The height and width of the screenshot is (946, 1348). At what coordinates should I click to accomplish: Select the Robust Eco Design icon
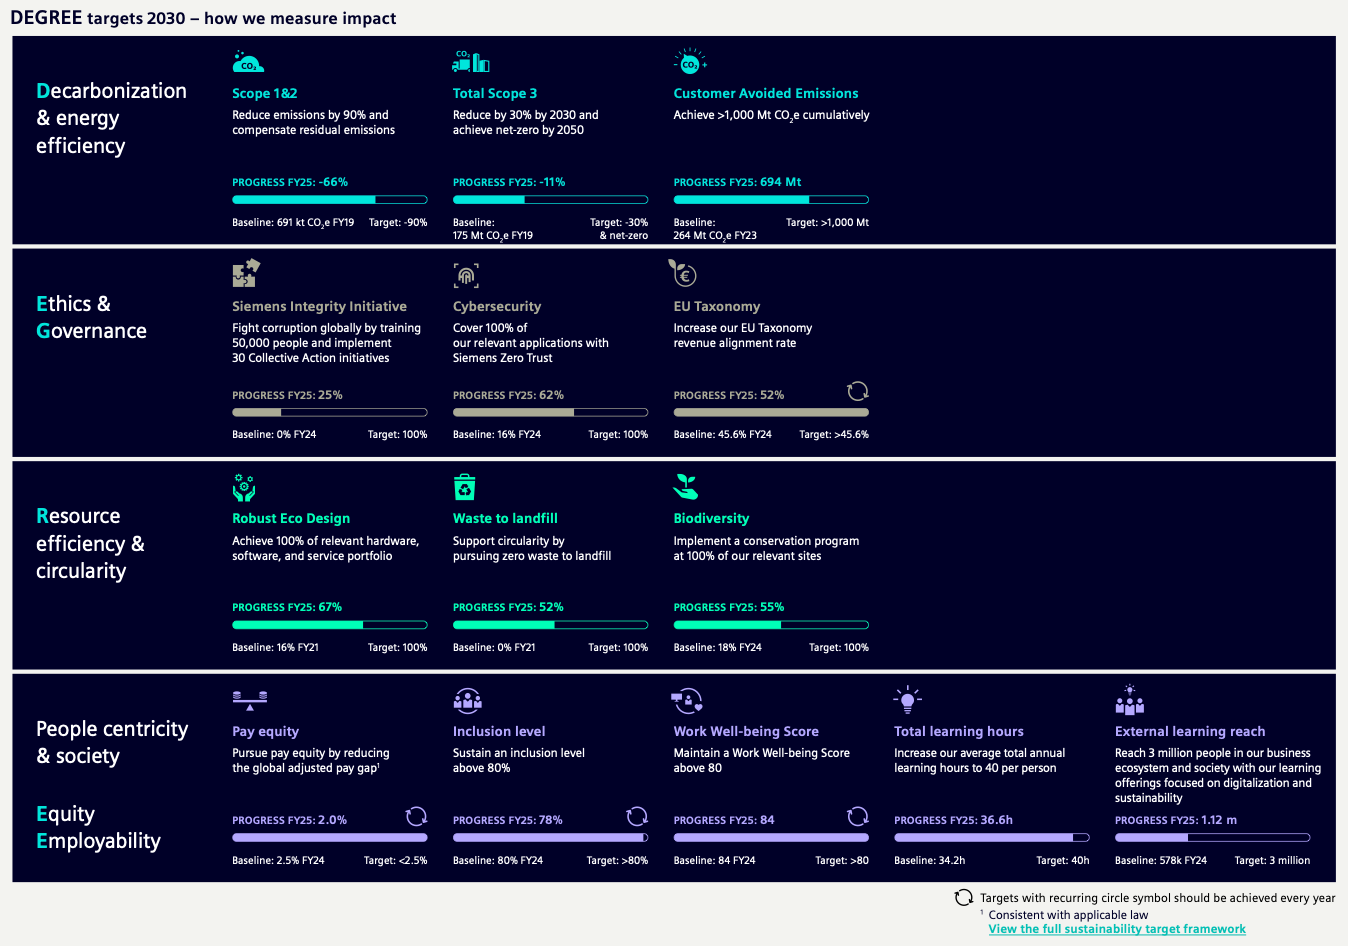(x=244, y=488)
